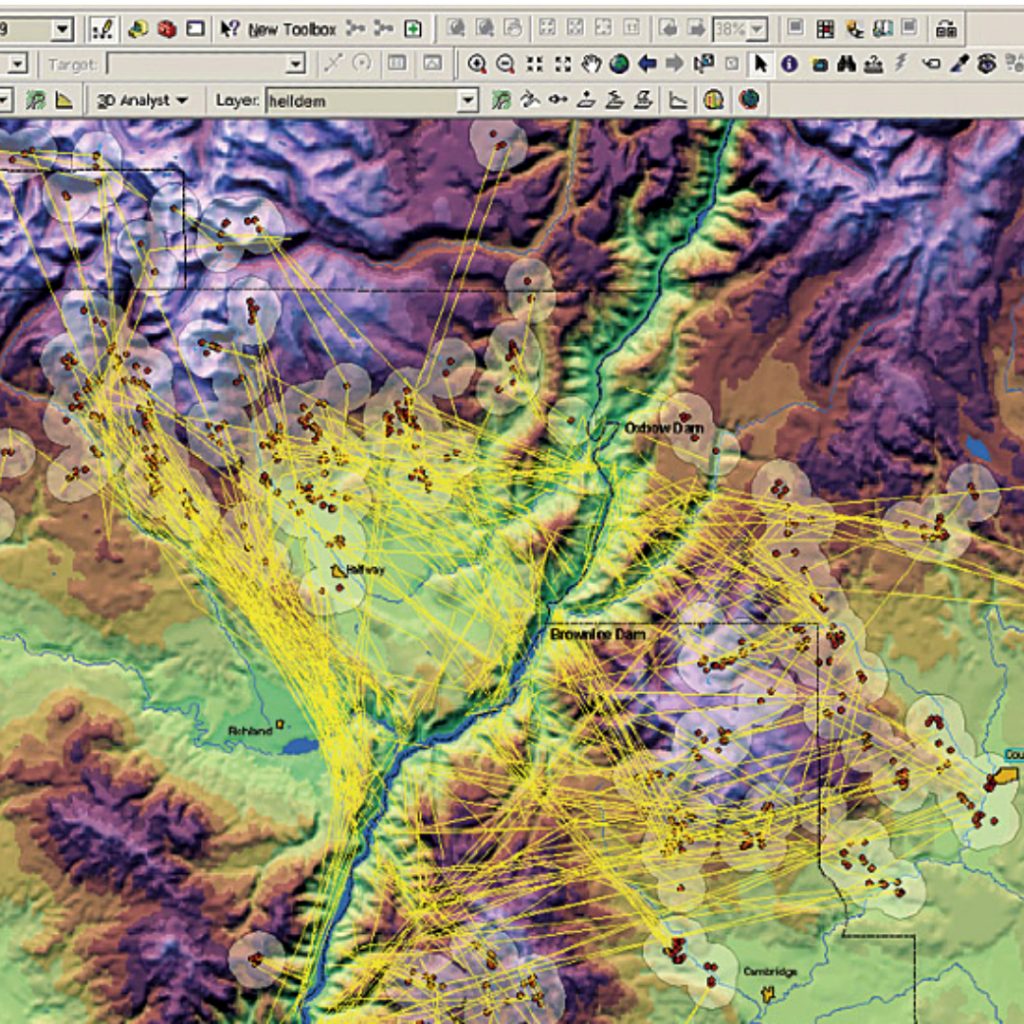Open the 3D Analyst menu

click(142, 100)
